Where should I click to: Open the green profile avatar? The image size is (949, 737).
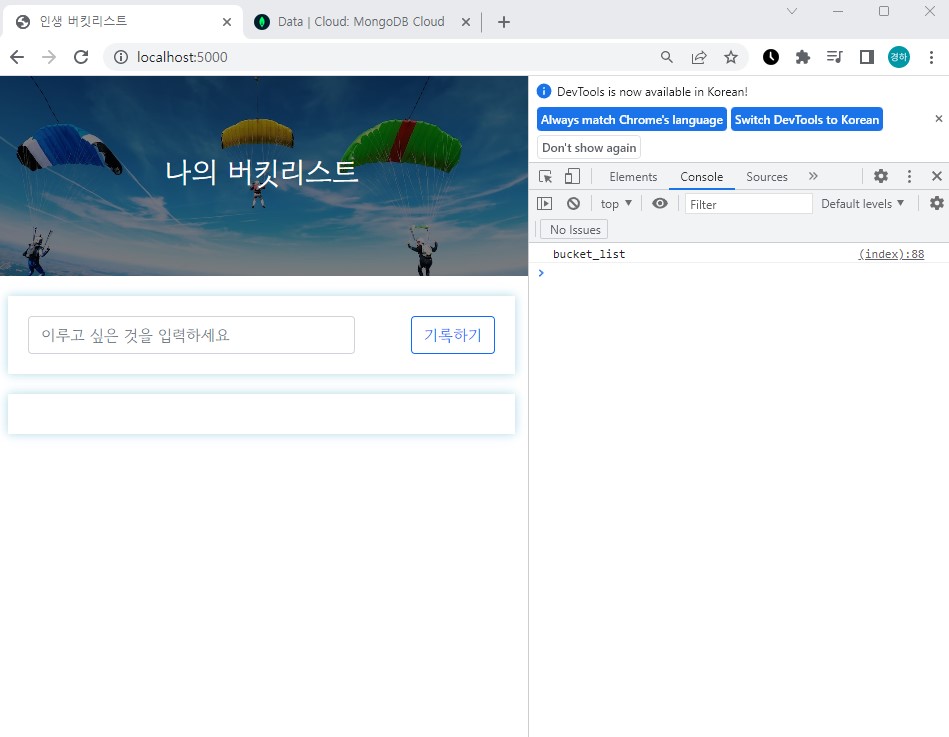point(899,57)
